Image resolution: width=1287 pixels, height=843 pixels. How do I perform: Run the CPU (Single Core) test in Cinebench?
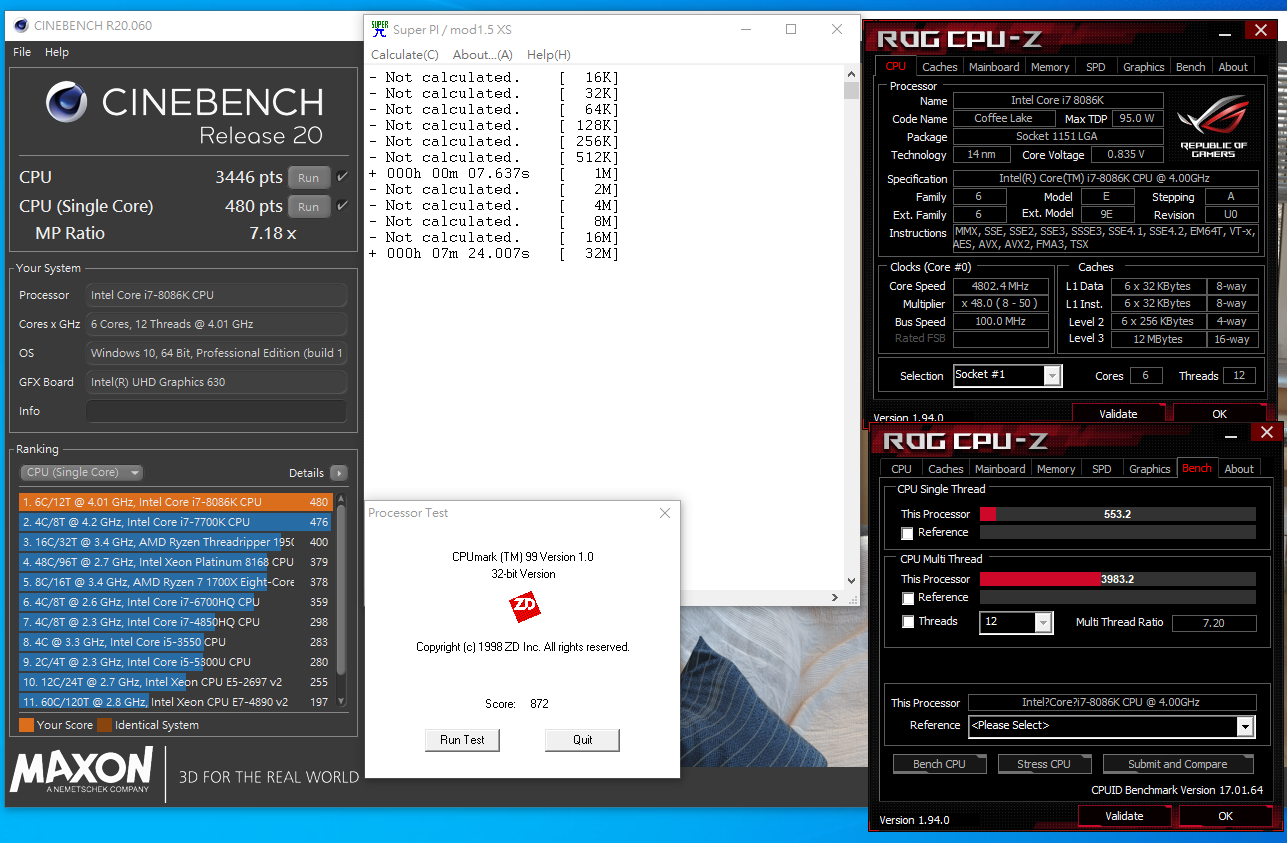click(x=309, y=206)
